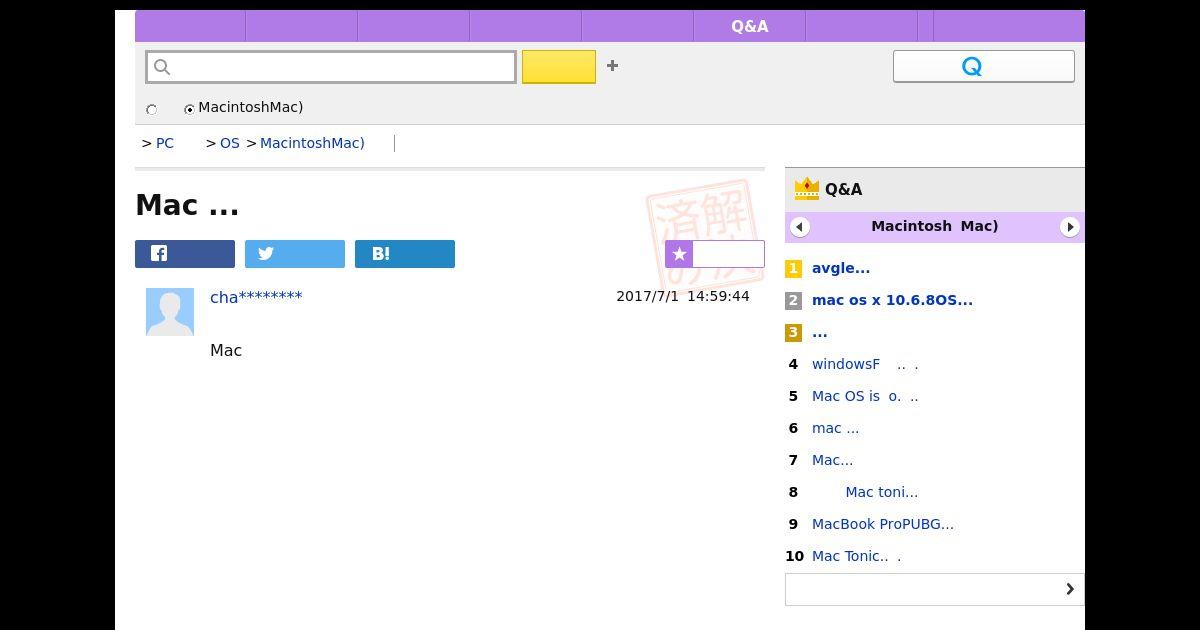The width and height of the screenshot is (1200, 630).
Task: Open ranking item Mac toni...
Action: tap(881, 492)
